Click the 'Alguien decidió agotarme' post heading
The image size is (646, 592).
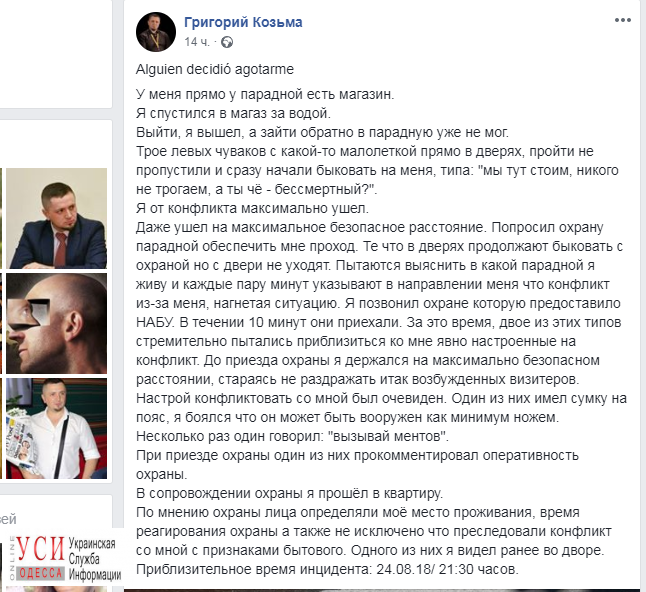[x=215, y=69]
